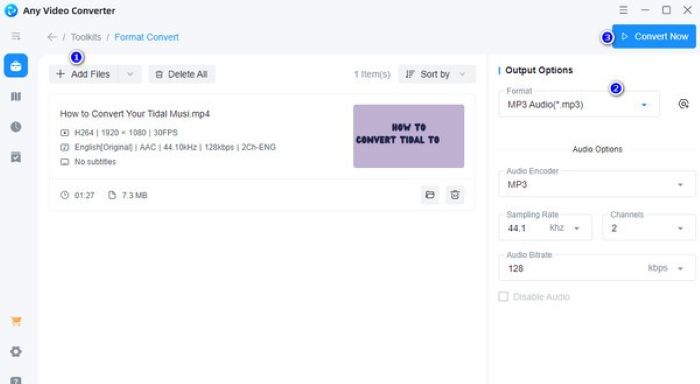Click the purple video thumbnail
The width and height of the screenshot is (700, 384).
408,136
